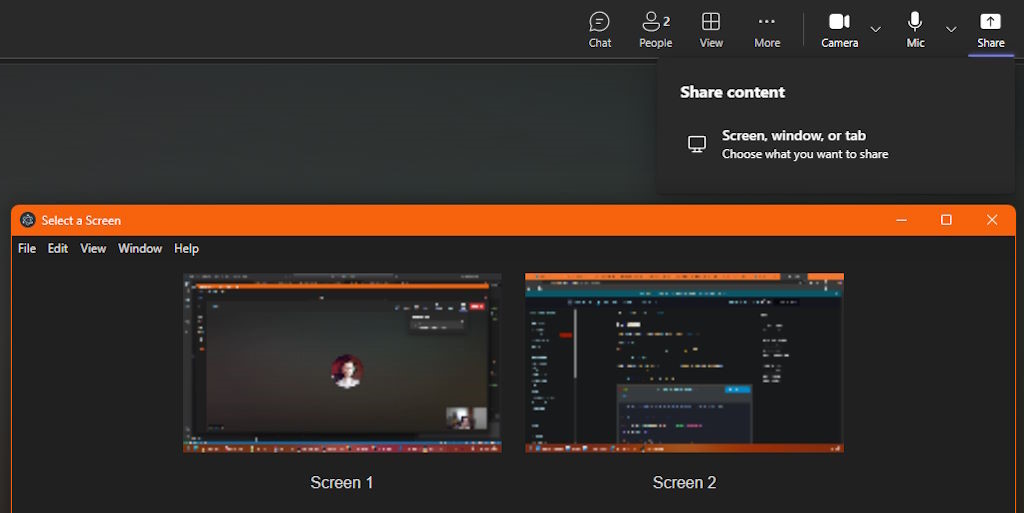
Task: Open the View menu in Select a Screen
Action: click(x=93, y=249)
